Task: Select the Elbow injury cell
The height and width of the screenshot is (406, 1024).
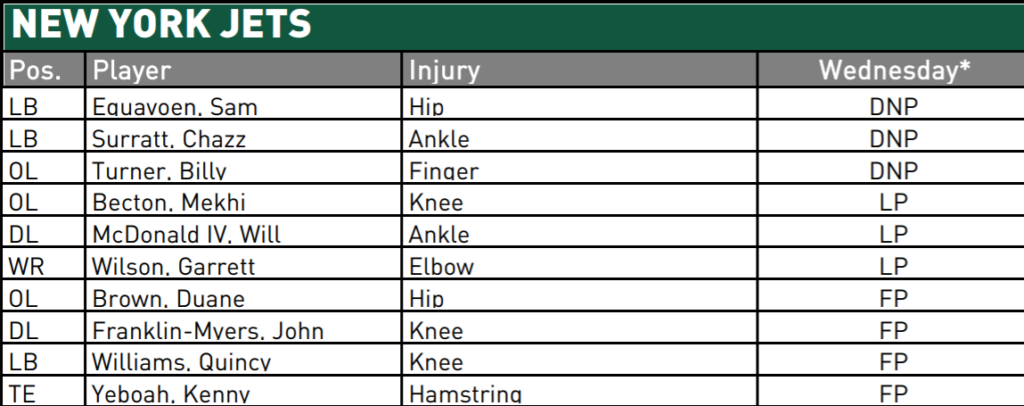Action: 441,267
